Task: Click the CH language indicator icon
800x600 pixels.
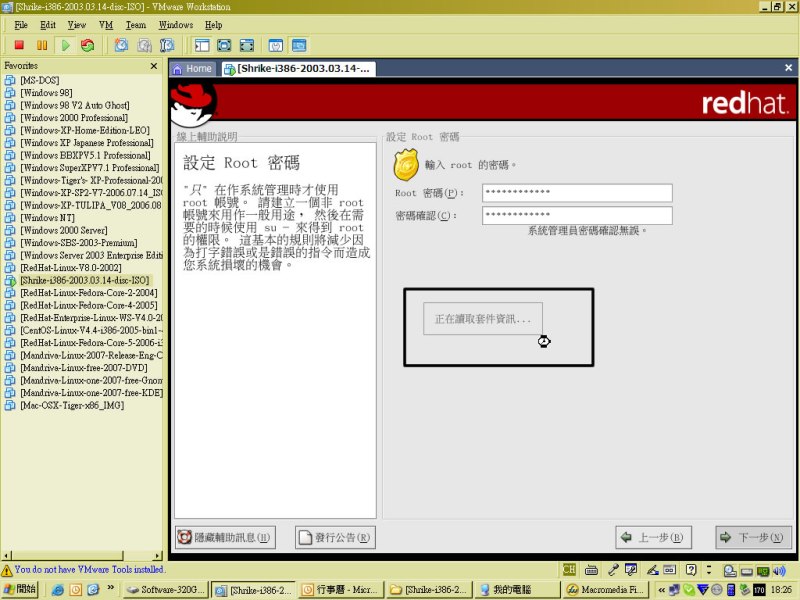Action: 569,570
